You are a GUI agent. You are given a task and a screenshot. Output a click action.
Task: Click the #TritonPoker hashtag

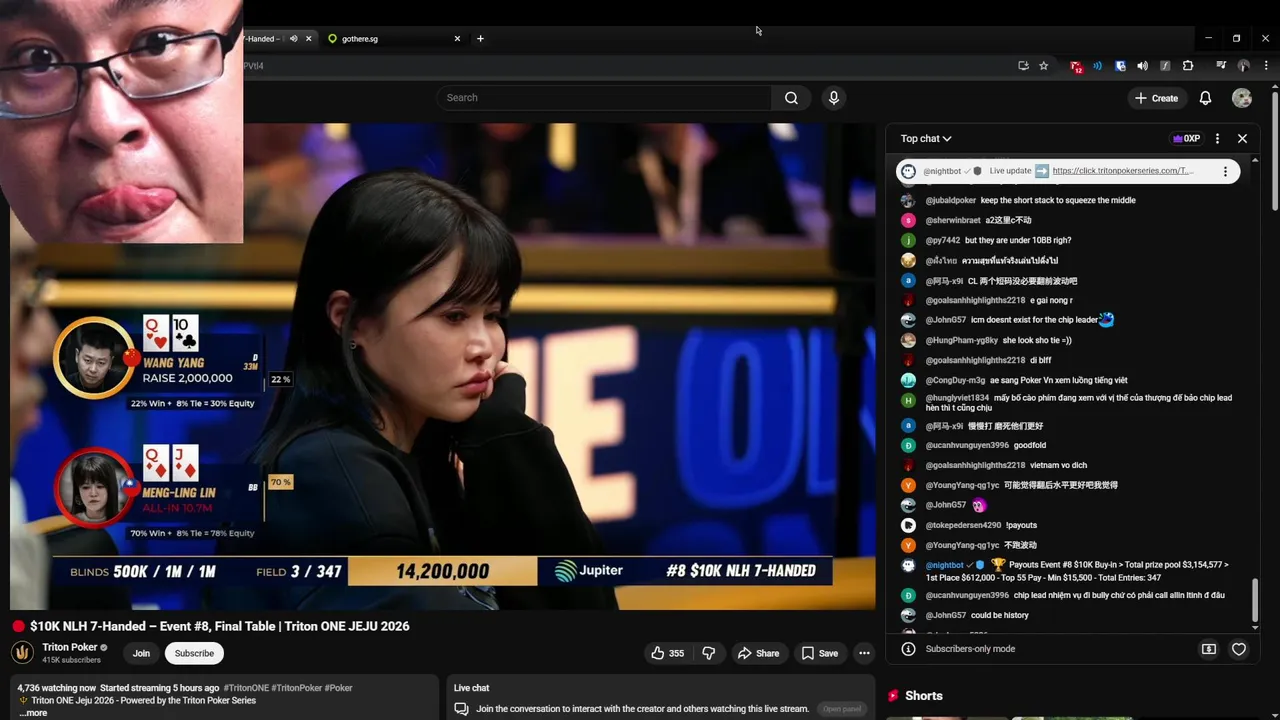click(x=297, y=688)
